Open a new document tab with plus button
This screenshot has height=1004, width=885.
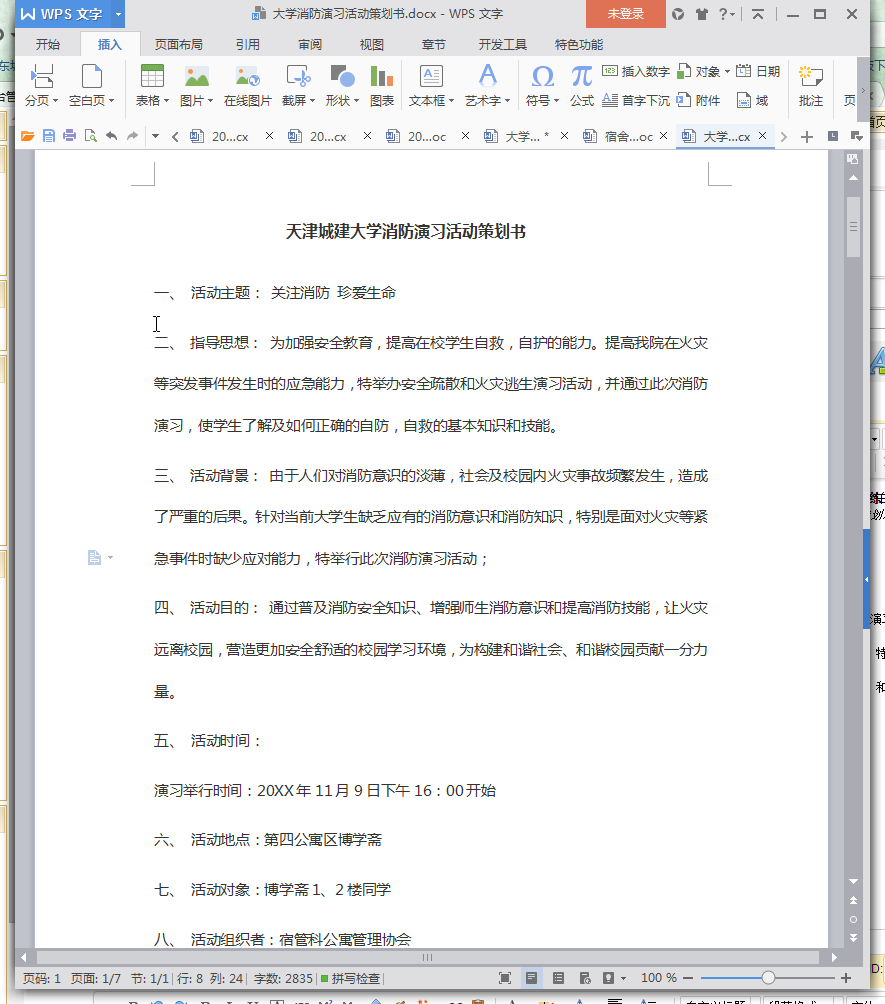[x=806, y=136]
